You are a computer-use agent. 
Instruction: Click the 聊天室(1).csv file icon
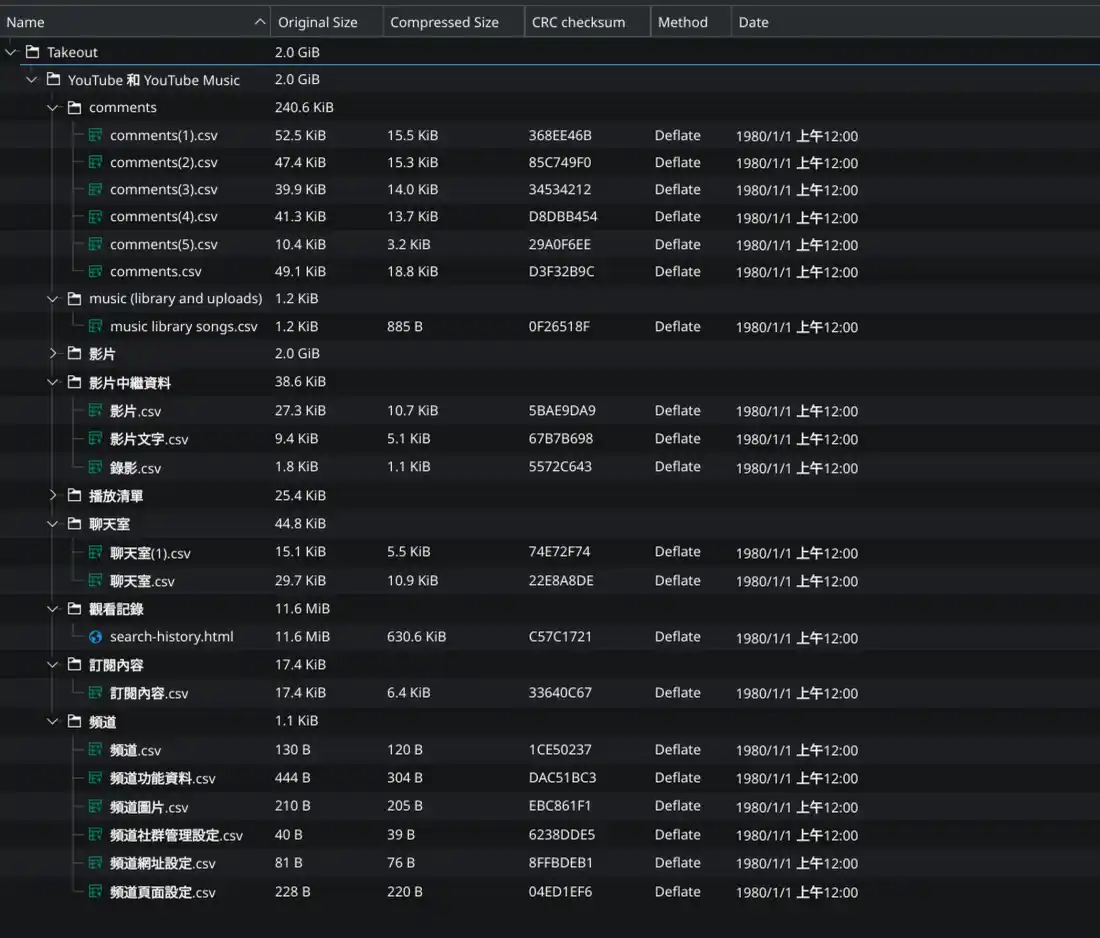95,552
